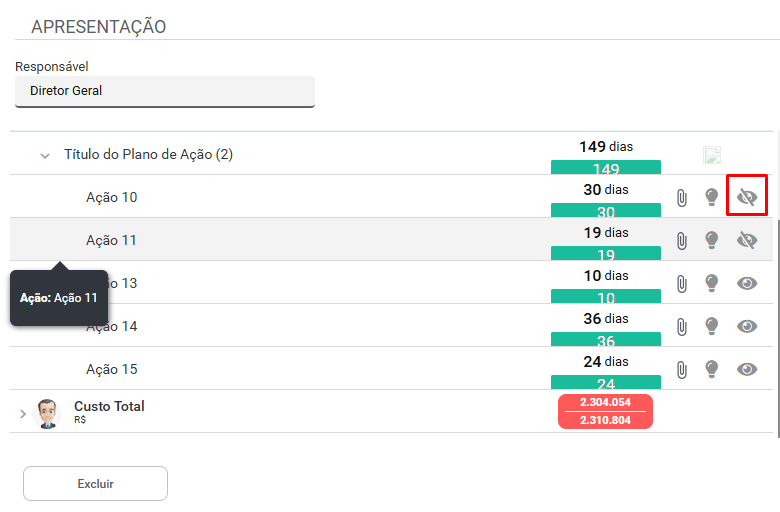The image size is (780, 512).
Task: Click the lightbulb icon on Ação 15
Action: (x=712, y=370)
